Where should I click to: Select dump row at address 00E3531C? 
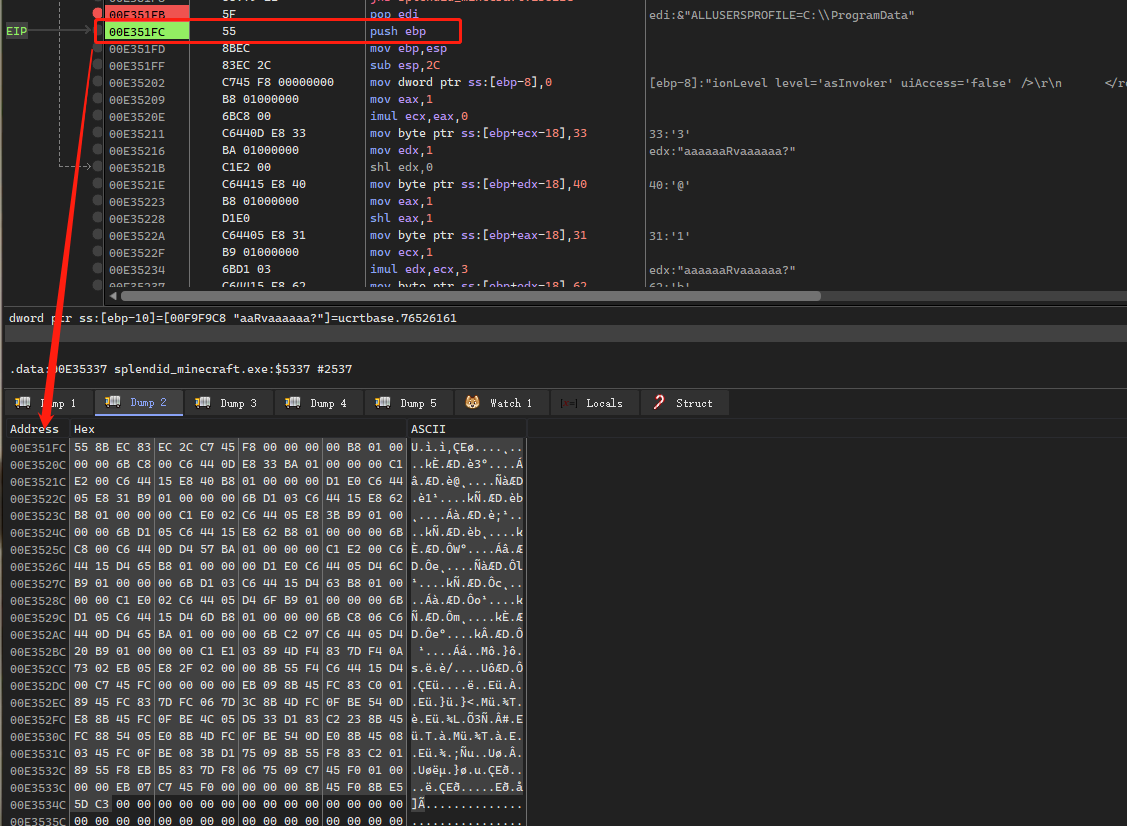coord(266,753)
